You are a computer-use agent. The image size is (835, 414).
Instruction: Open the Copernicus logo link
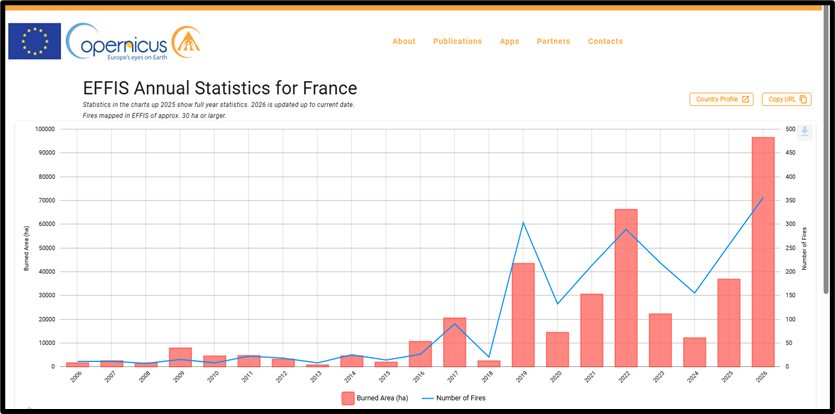click(x=116, y=42)
